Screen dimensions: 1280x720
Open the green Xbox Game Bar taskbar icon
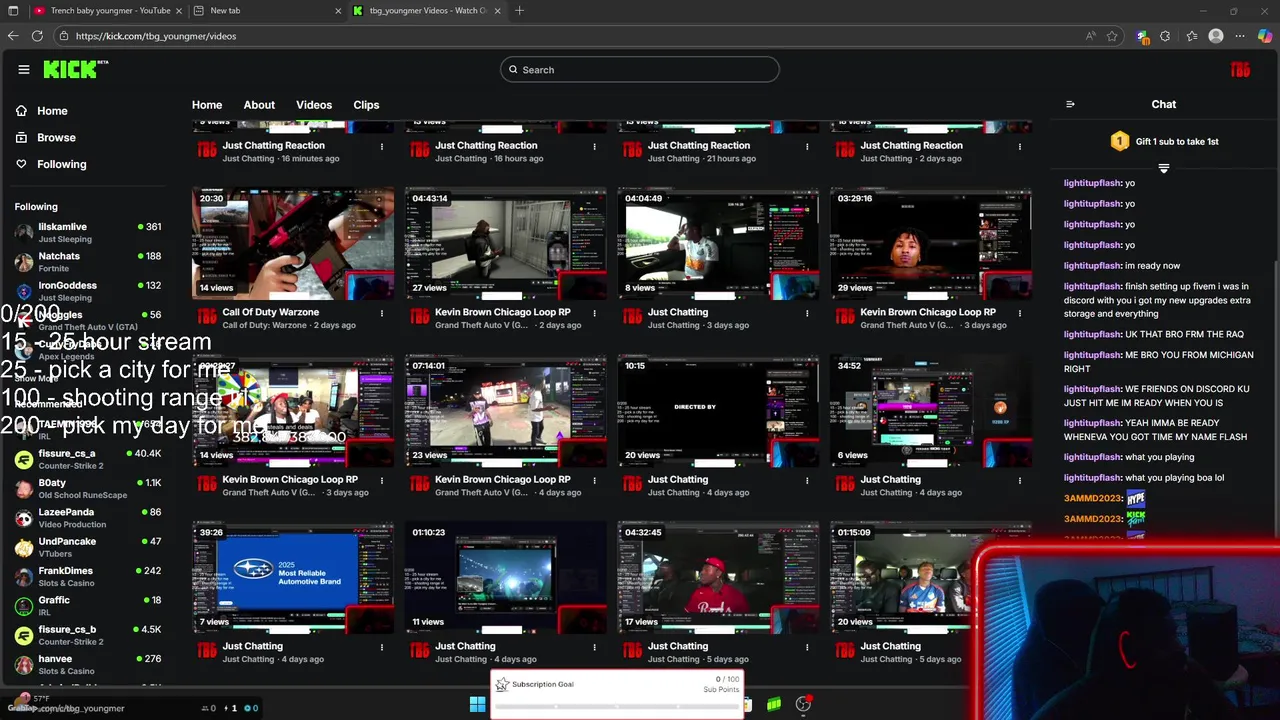(774, 704)
